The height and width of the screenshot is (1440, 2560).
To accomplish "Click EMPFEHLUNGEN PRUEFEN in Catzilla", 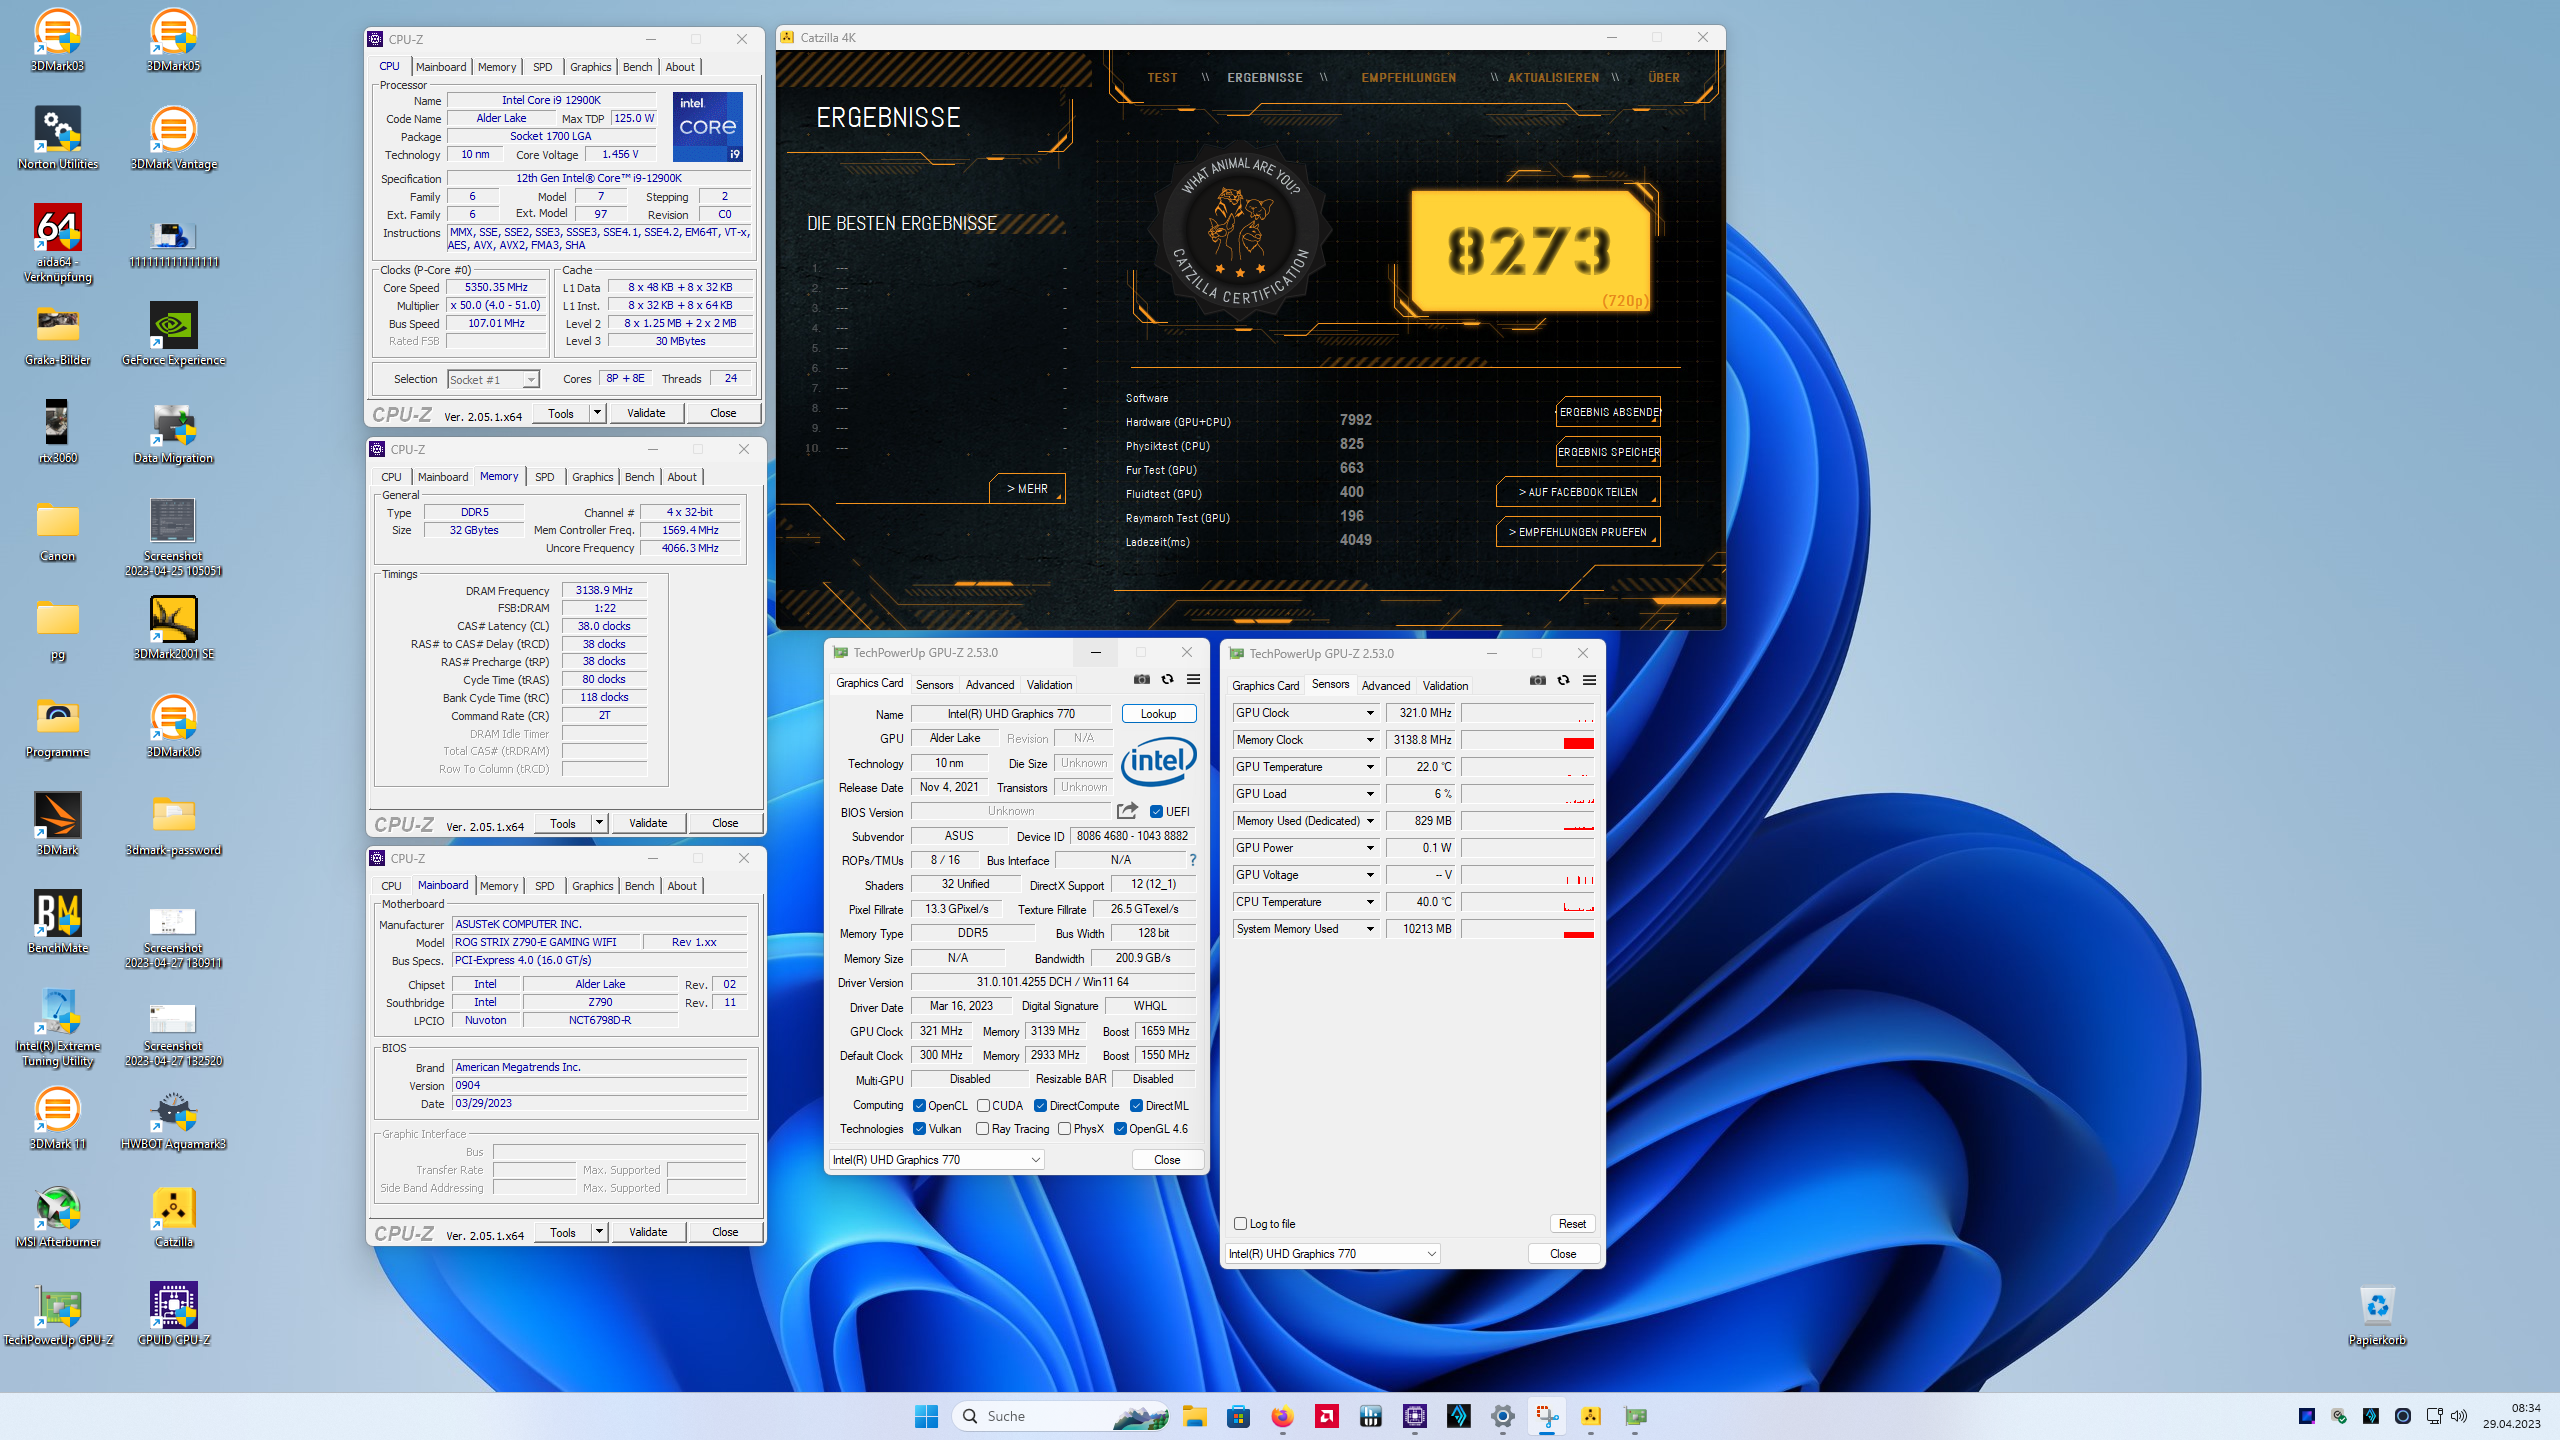I will coord(1578,532).
